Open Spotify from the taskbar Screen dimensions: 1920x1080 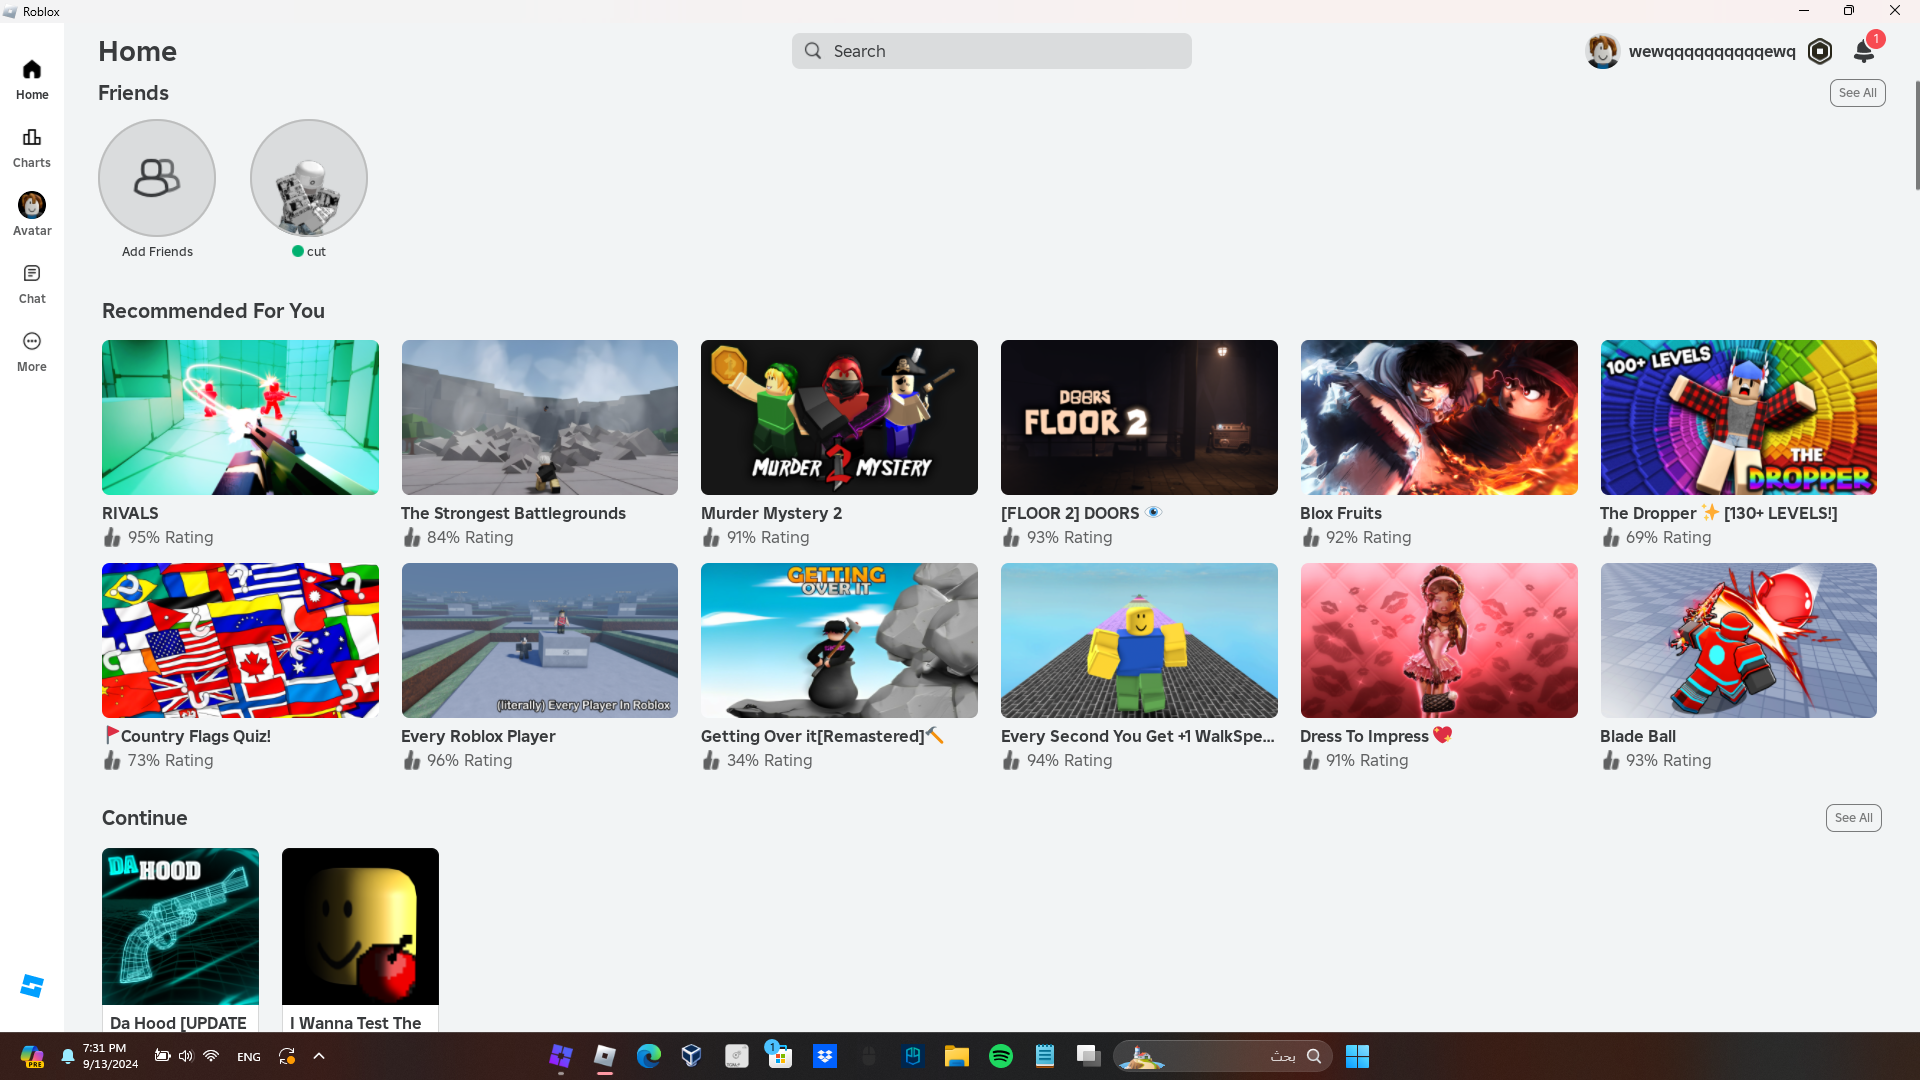[x=1001, y=1056]
